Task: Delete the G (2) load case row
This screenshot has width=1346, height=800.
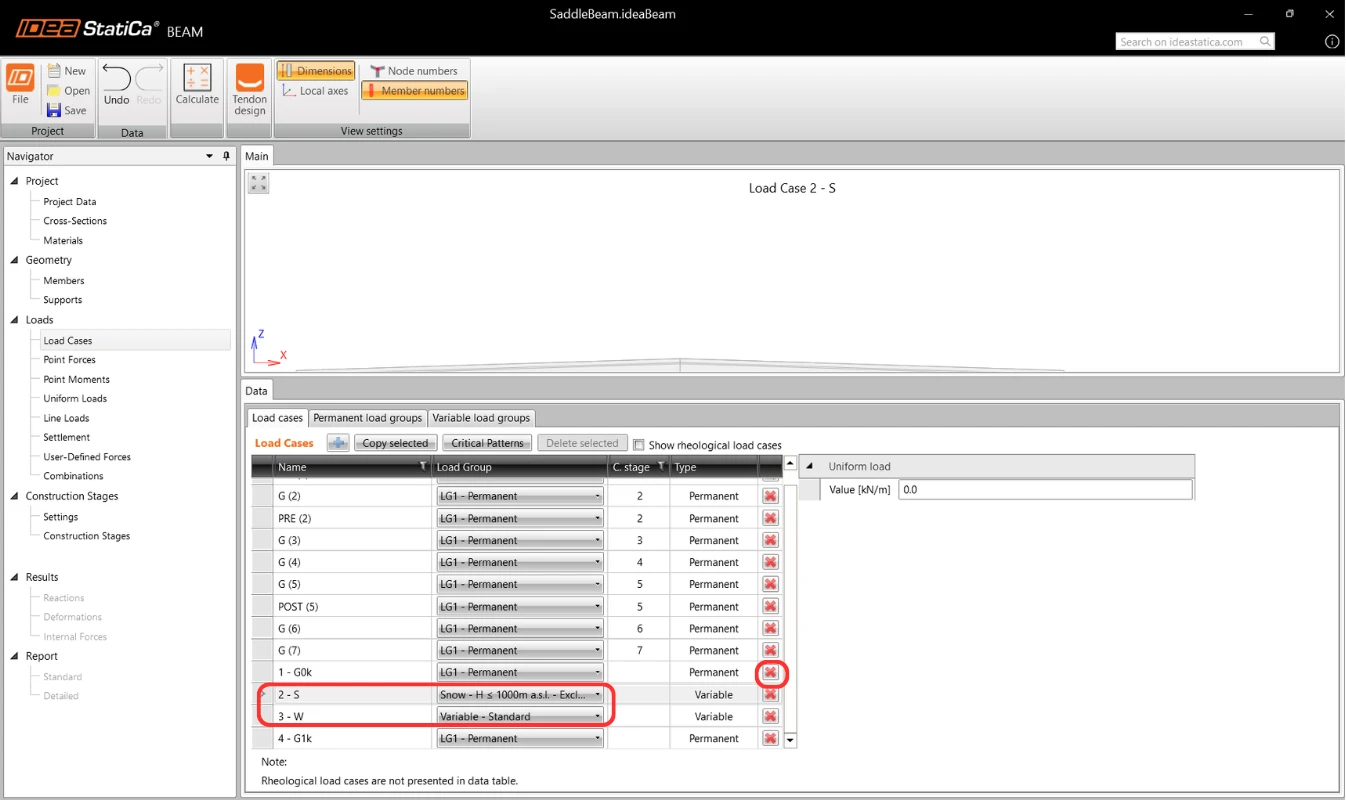Action: [x=770, y=496]
